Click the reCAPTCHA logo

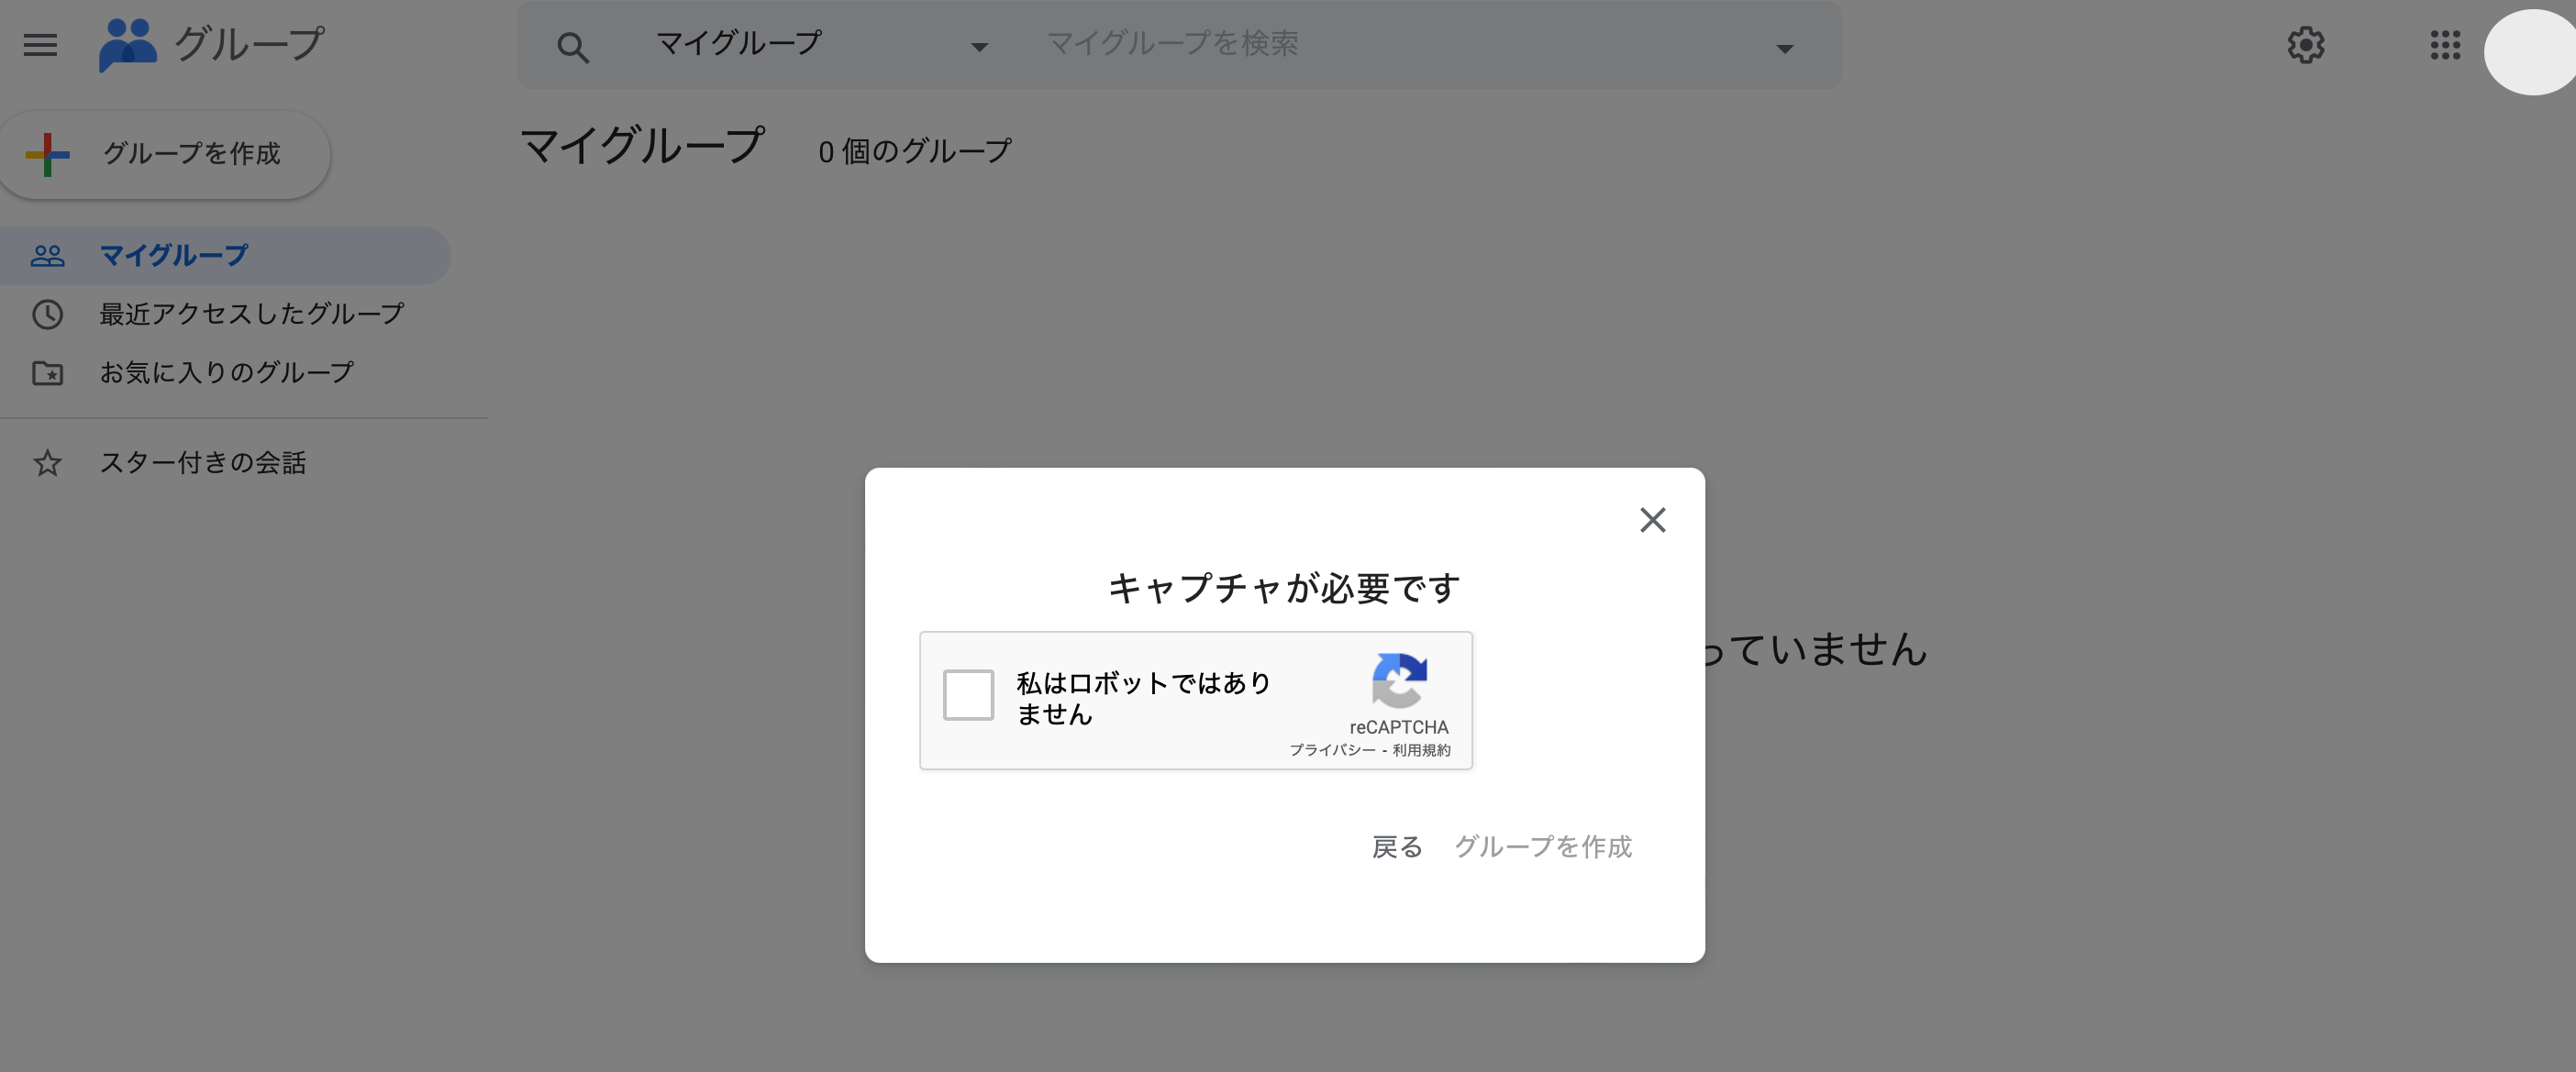pyautogui.click(x=1399, y=680)
